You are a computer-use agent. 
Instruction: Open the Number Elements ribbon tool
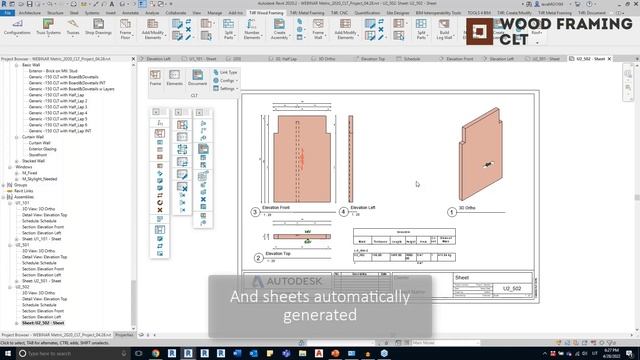tap(252, 29)
